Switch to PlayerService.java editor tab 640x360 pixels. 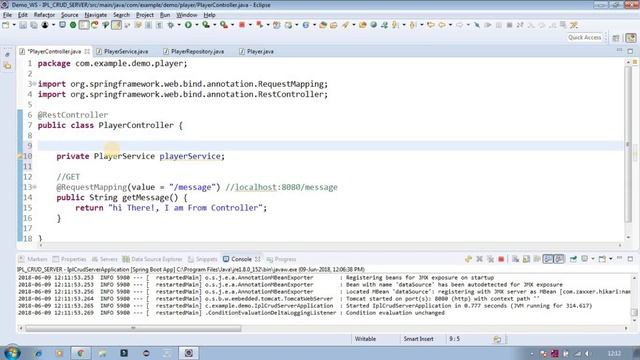pyautogui.click(x=122, y=51)
